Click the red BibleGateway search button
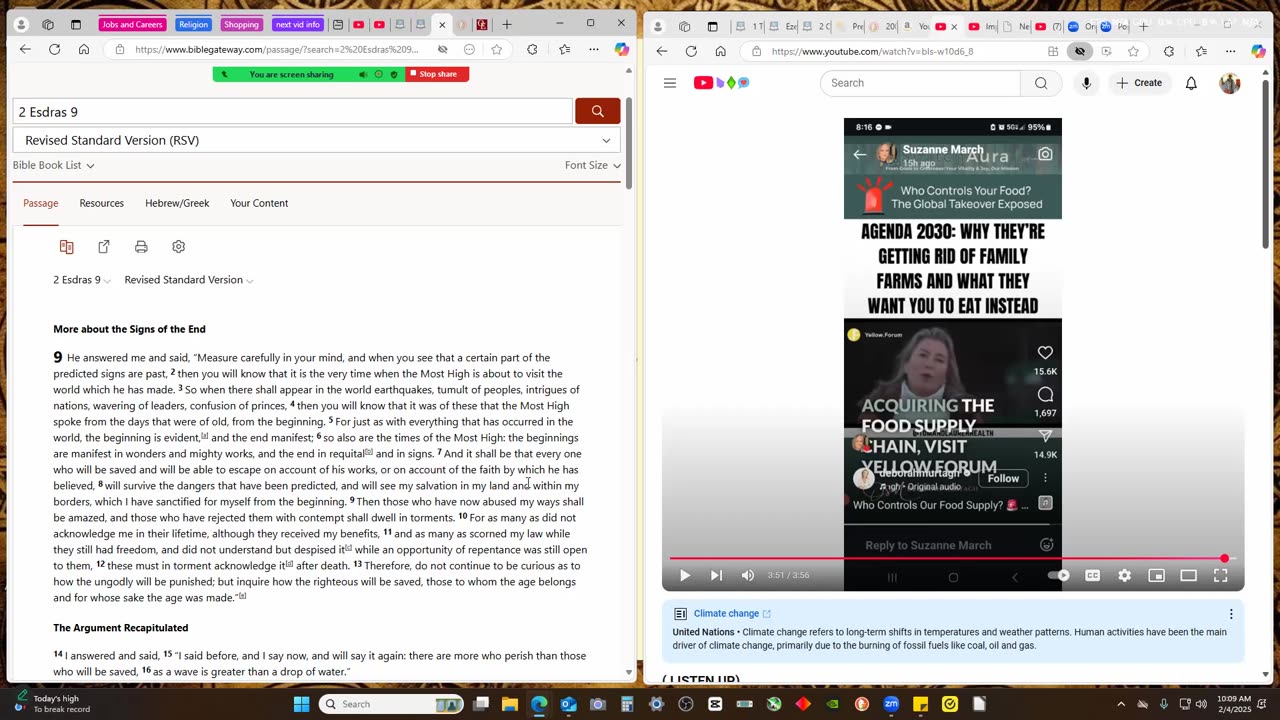Screen dimensions: 1280x720 pyautogui.click(x=597, y=111)
